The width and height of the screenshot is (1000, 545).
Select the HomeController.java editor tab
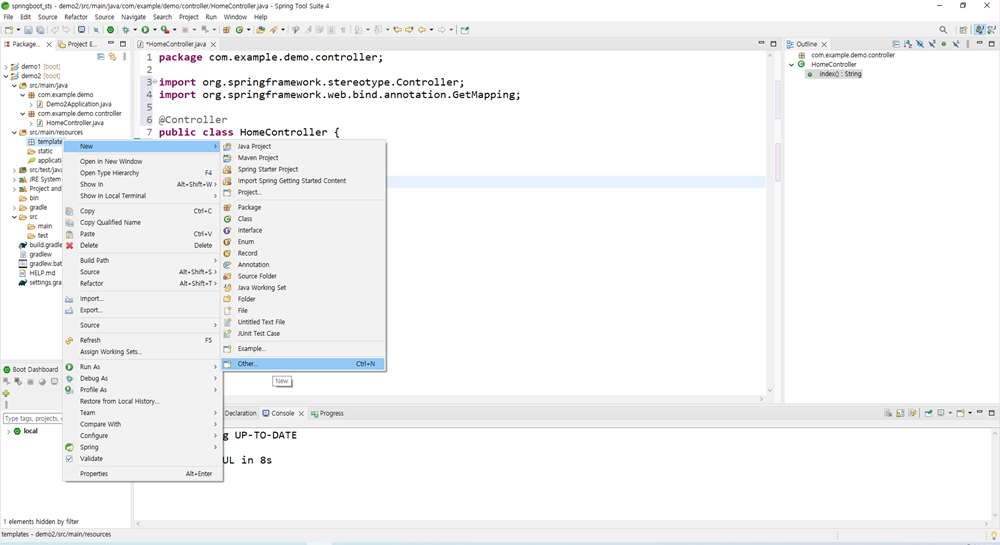coord(177,44)
